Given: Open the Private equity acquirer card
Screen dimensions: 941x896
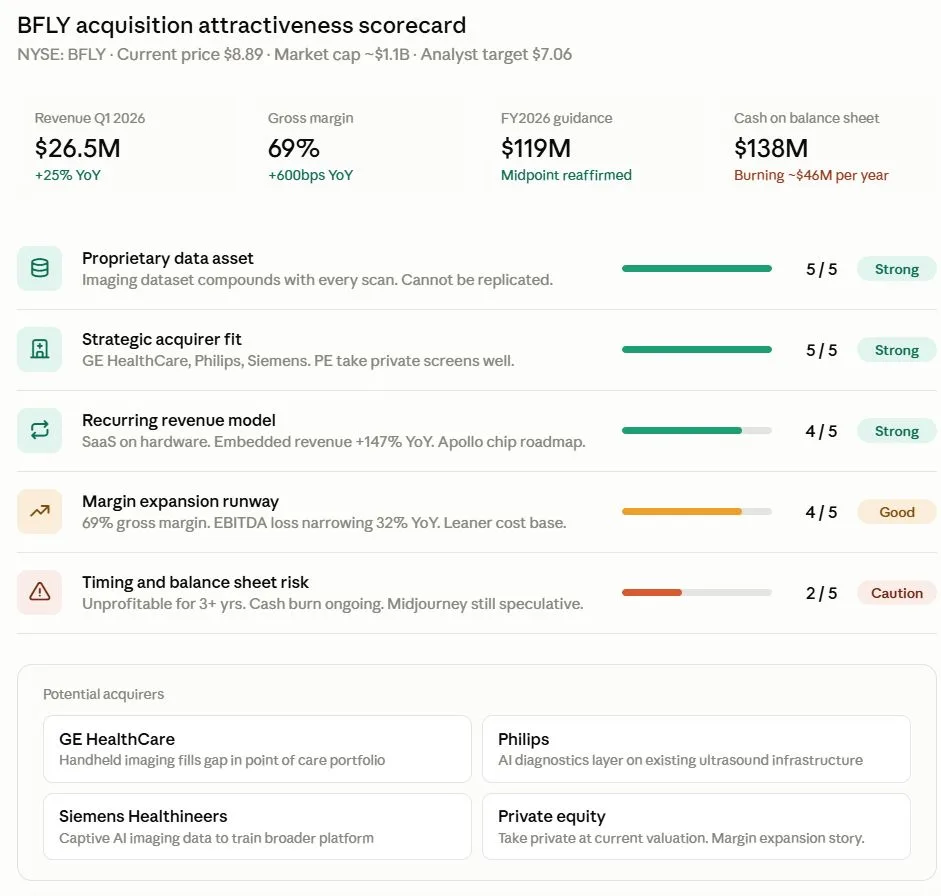Looking at the screenshot, I should [696, 826].
